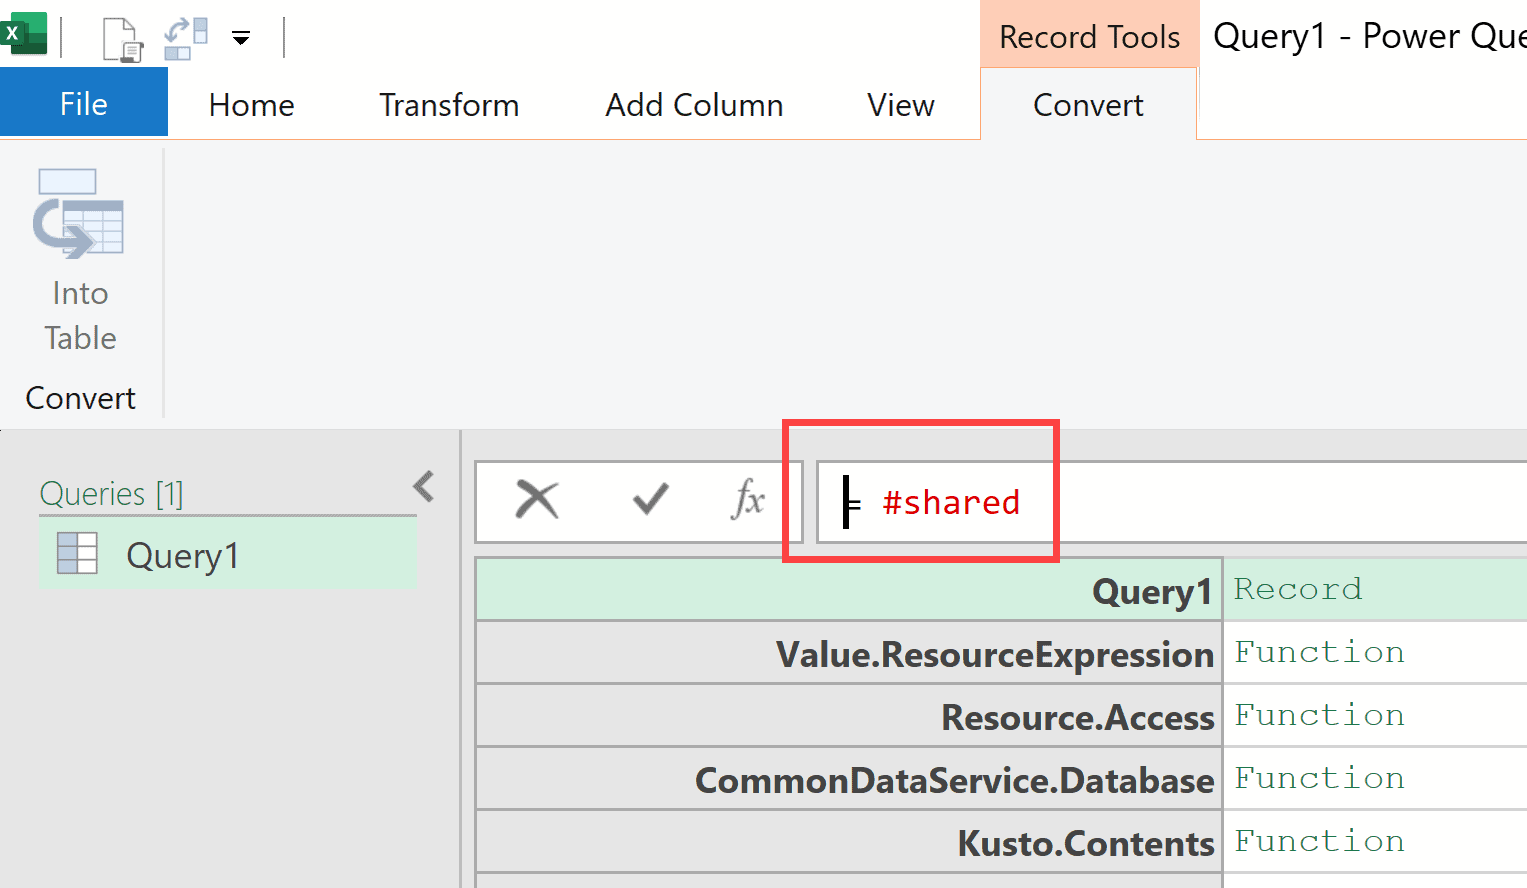Click into the formula bar with #shared
1527x888 pixels.
[x=1170, y=502]
